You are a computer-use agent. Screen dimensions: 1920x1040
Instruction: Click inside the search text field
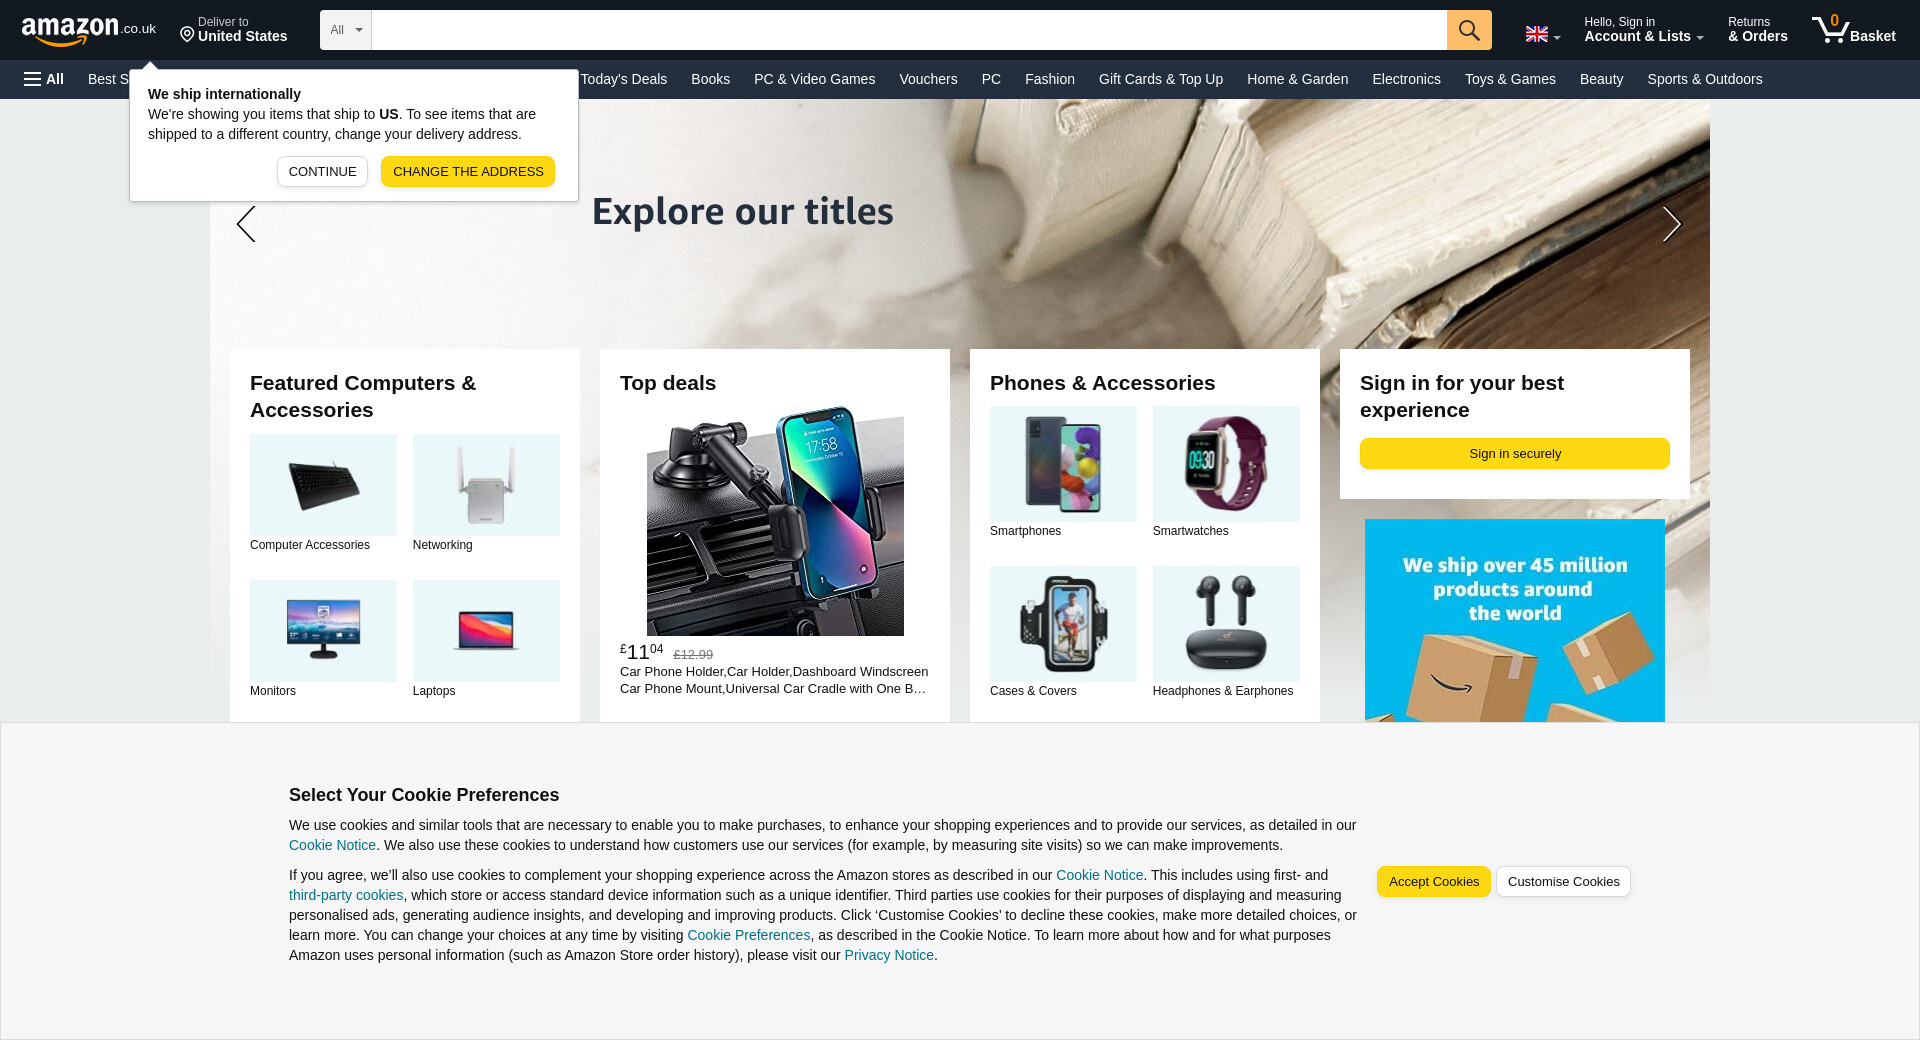click(x=909, y=30)
